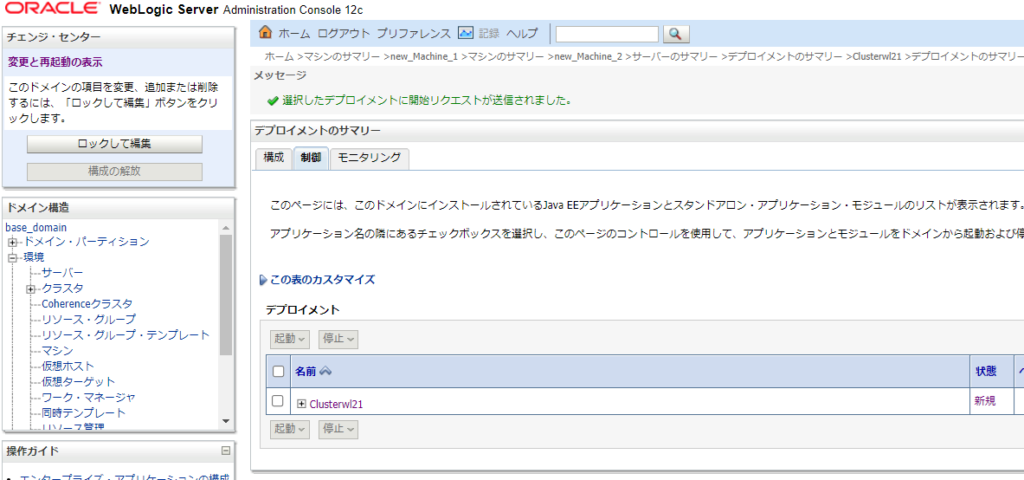1024x480 pixels.
Task: Click the domain structure scrollbar down arrow
Action: (x=226, y=421)
